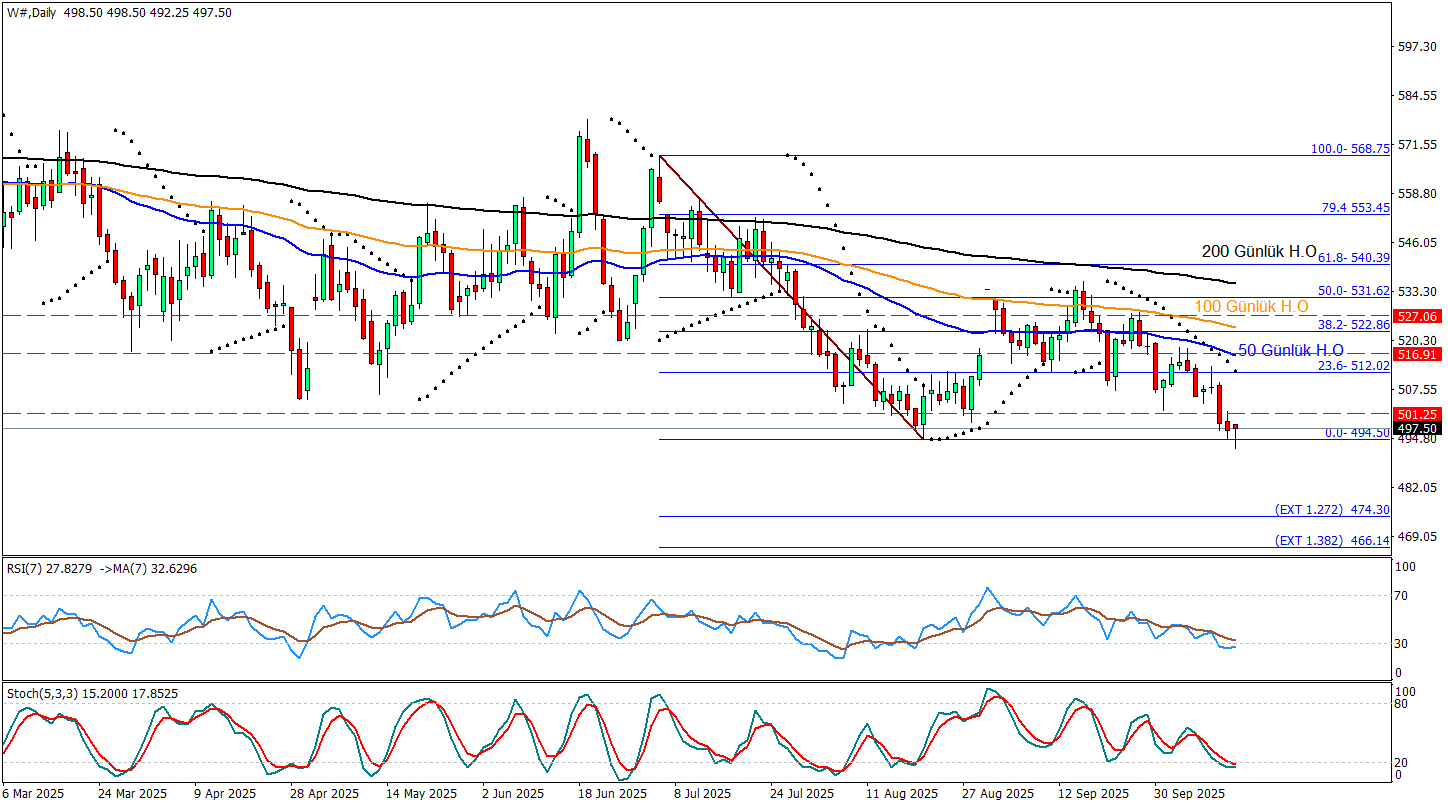Screen dimensions: 1448x806
Task: Select the 200 Günlük H.O label
Action: 1258,253
